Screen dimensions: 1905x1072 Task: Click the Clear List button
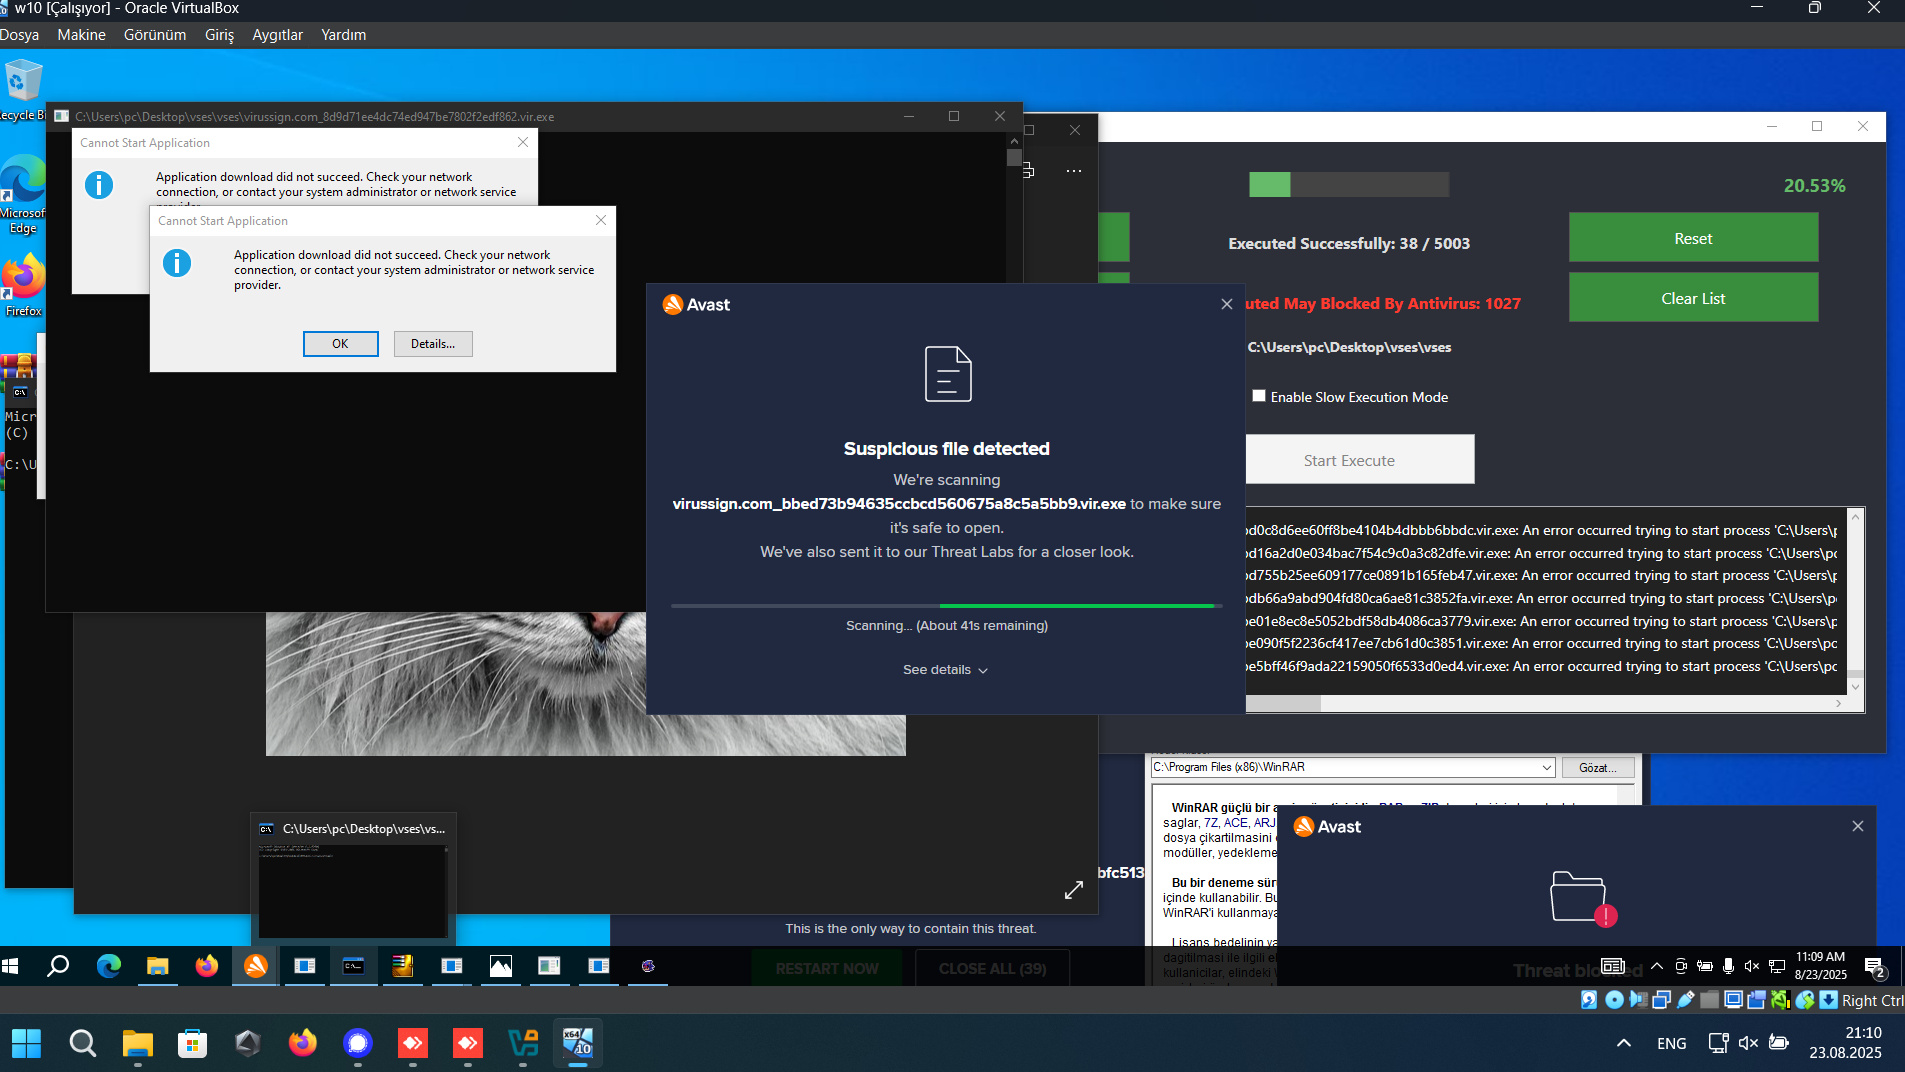[x=1693, y=298]
